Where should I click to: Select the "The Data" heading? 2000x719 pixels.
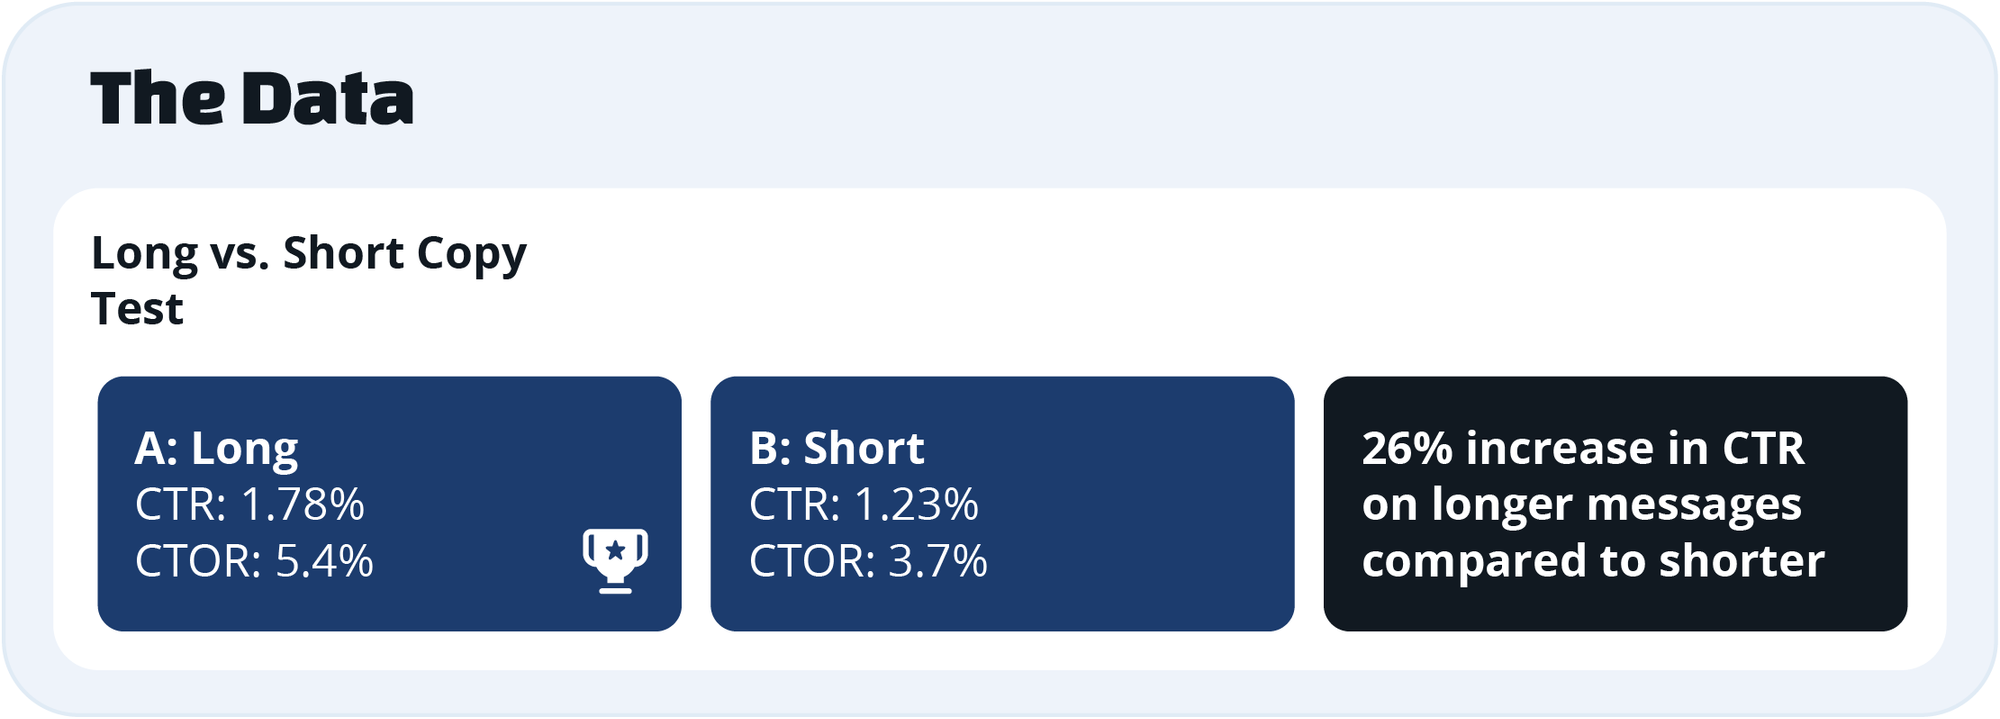tap(252, 99)
